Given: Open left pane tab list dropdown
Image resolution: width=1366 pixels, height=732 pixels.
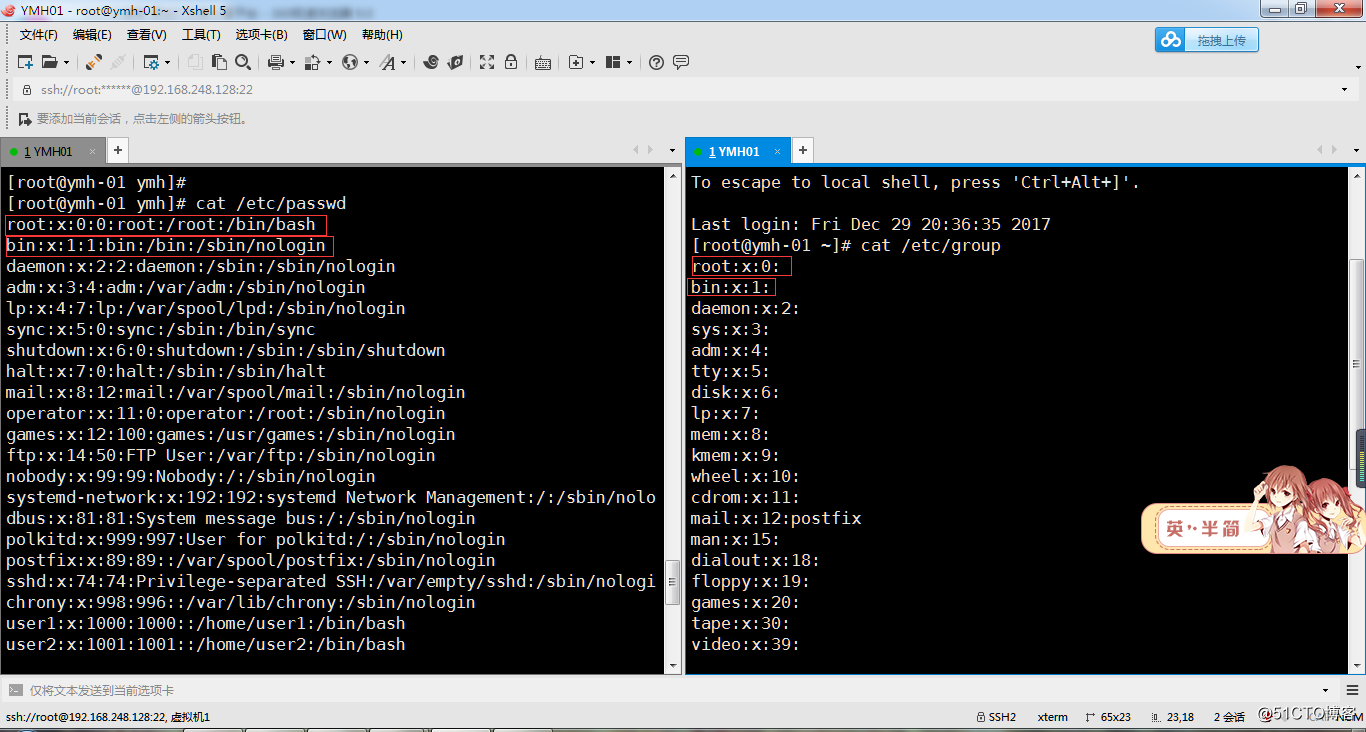Looking at the screenshot, I should click(x=672, y=151).
